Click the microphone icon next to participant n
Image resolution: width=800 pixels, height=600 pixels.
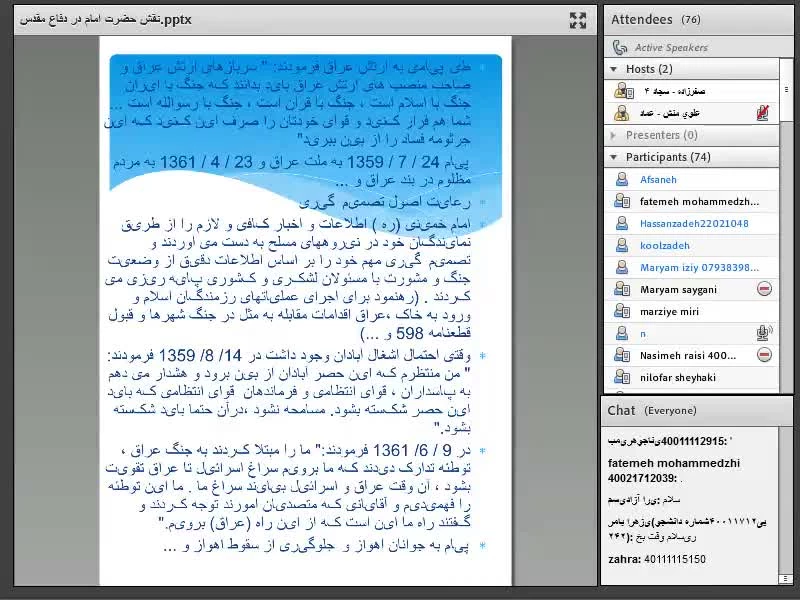point(762,333)
